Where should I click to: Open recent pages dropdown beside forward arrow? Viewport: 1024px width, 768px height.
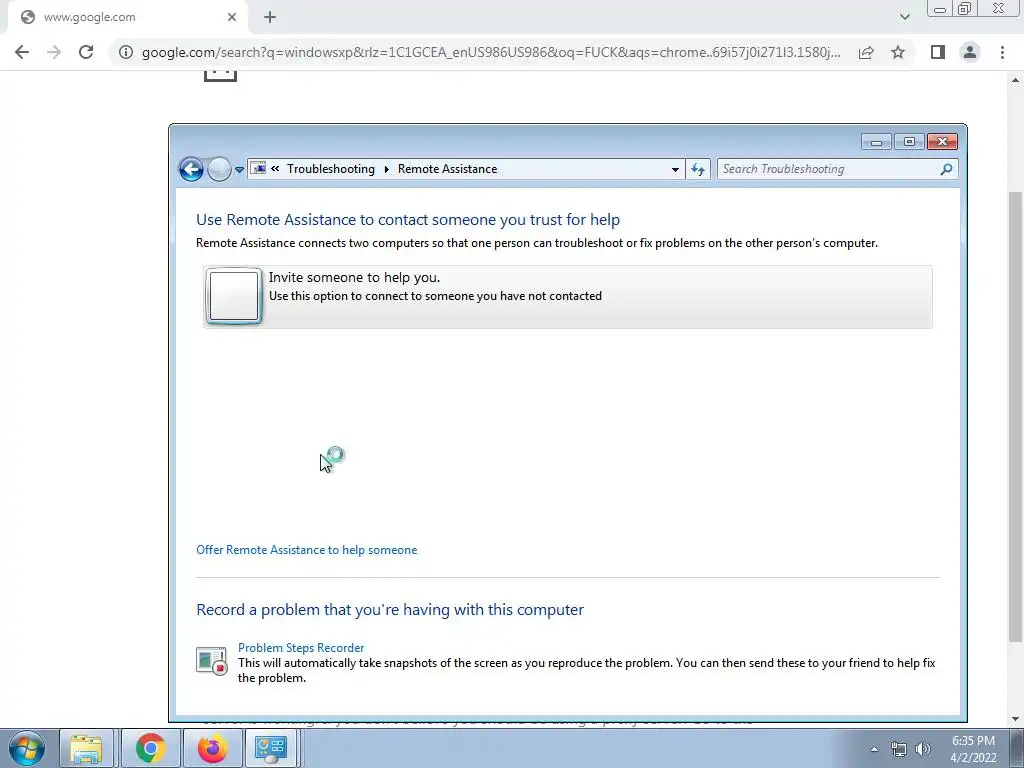point(239,170)
